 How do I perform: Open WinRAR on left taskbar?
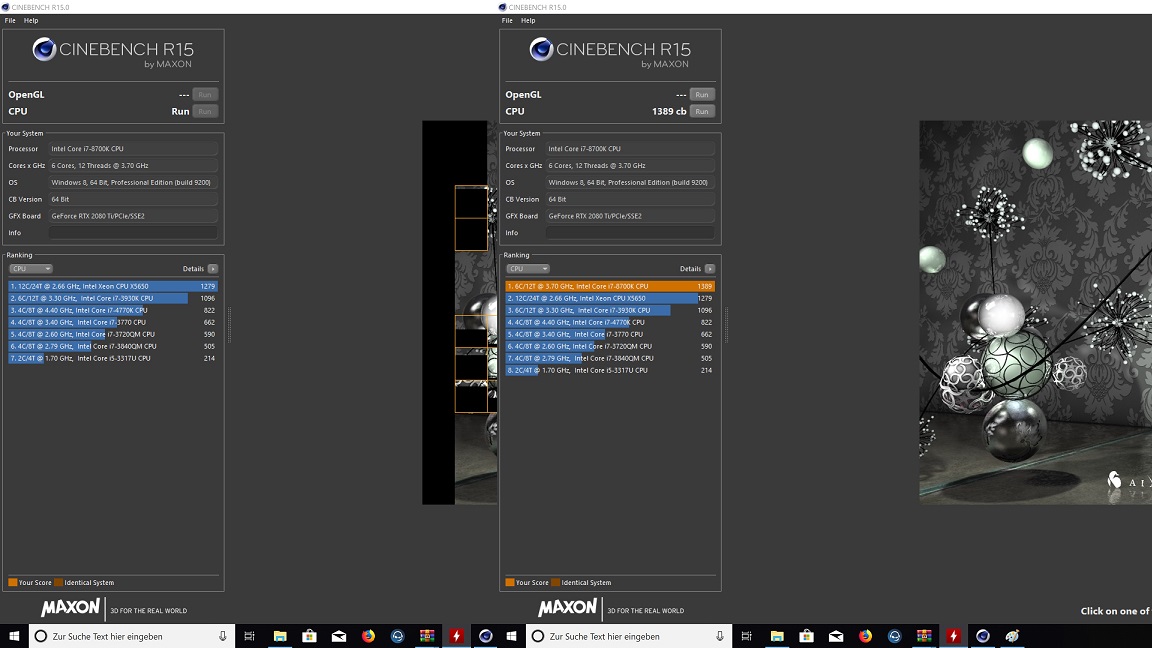pos(427,636)
